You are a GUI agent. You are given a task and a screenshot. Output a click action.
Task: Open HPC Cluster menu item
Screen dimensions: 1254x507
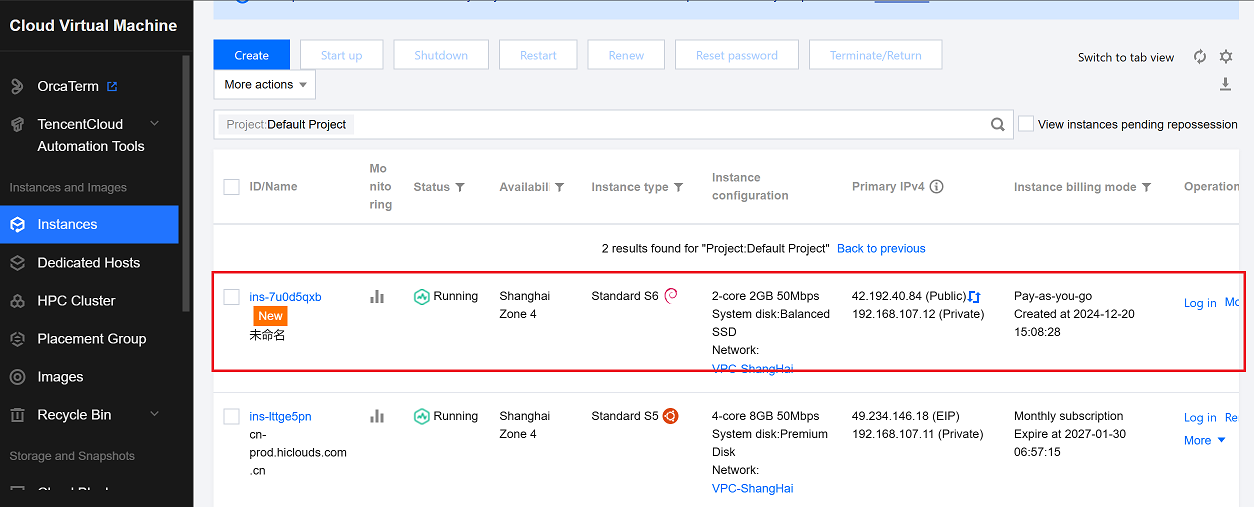coord(89,301)
